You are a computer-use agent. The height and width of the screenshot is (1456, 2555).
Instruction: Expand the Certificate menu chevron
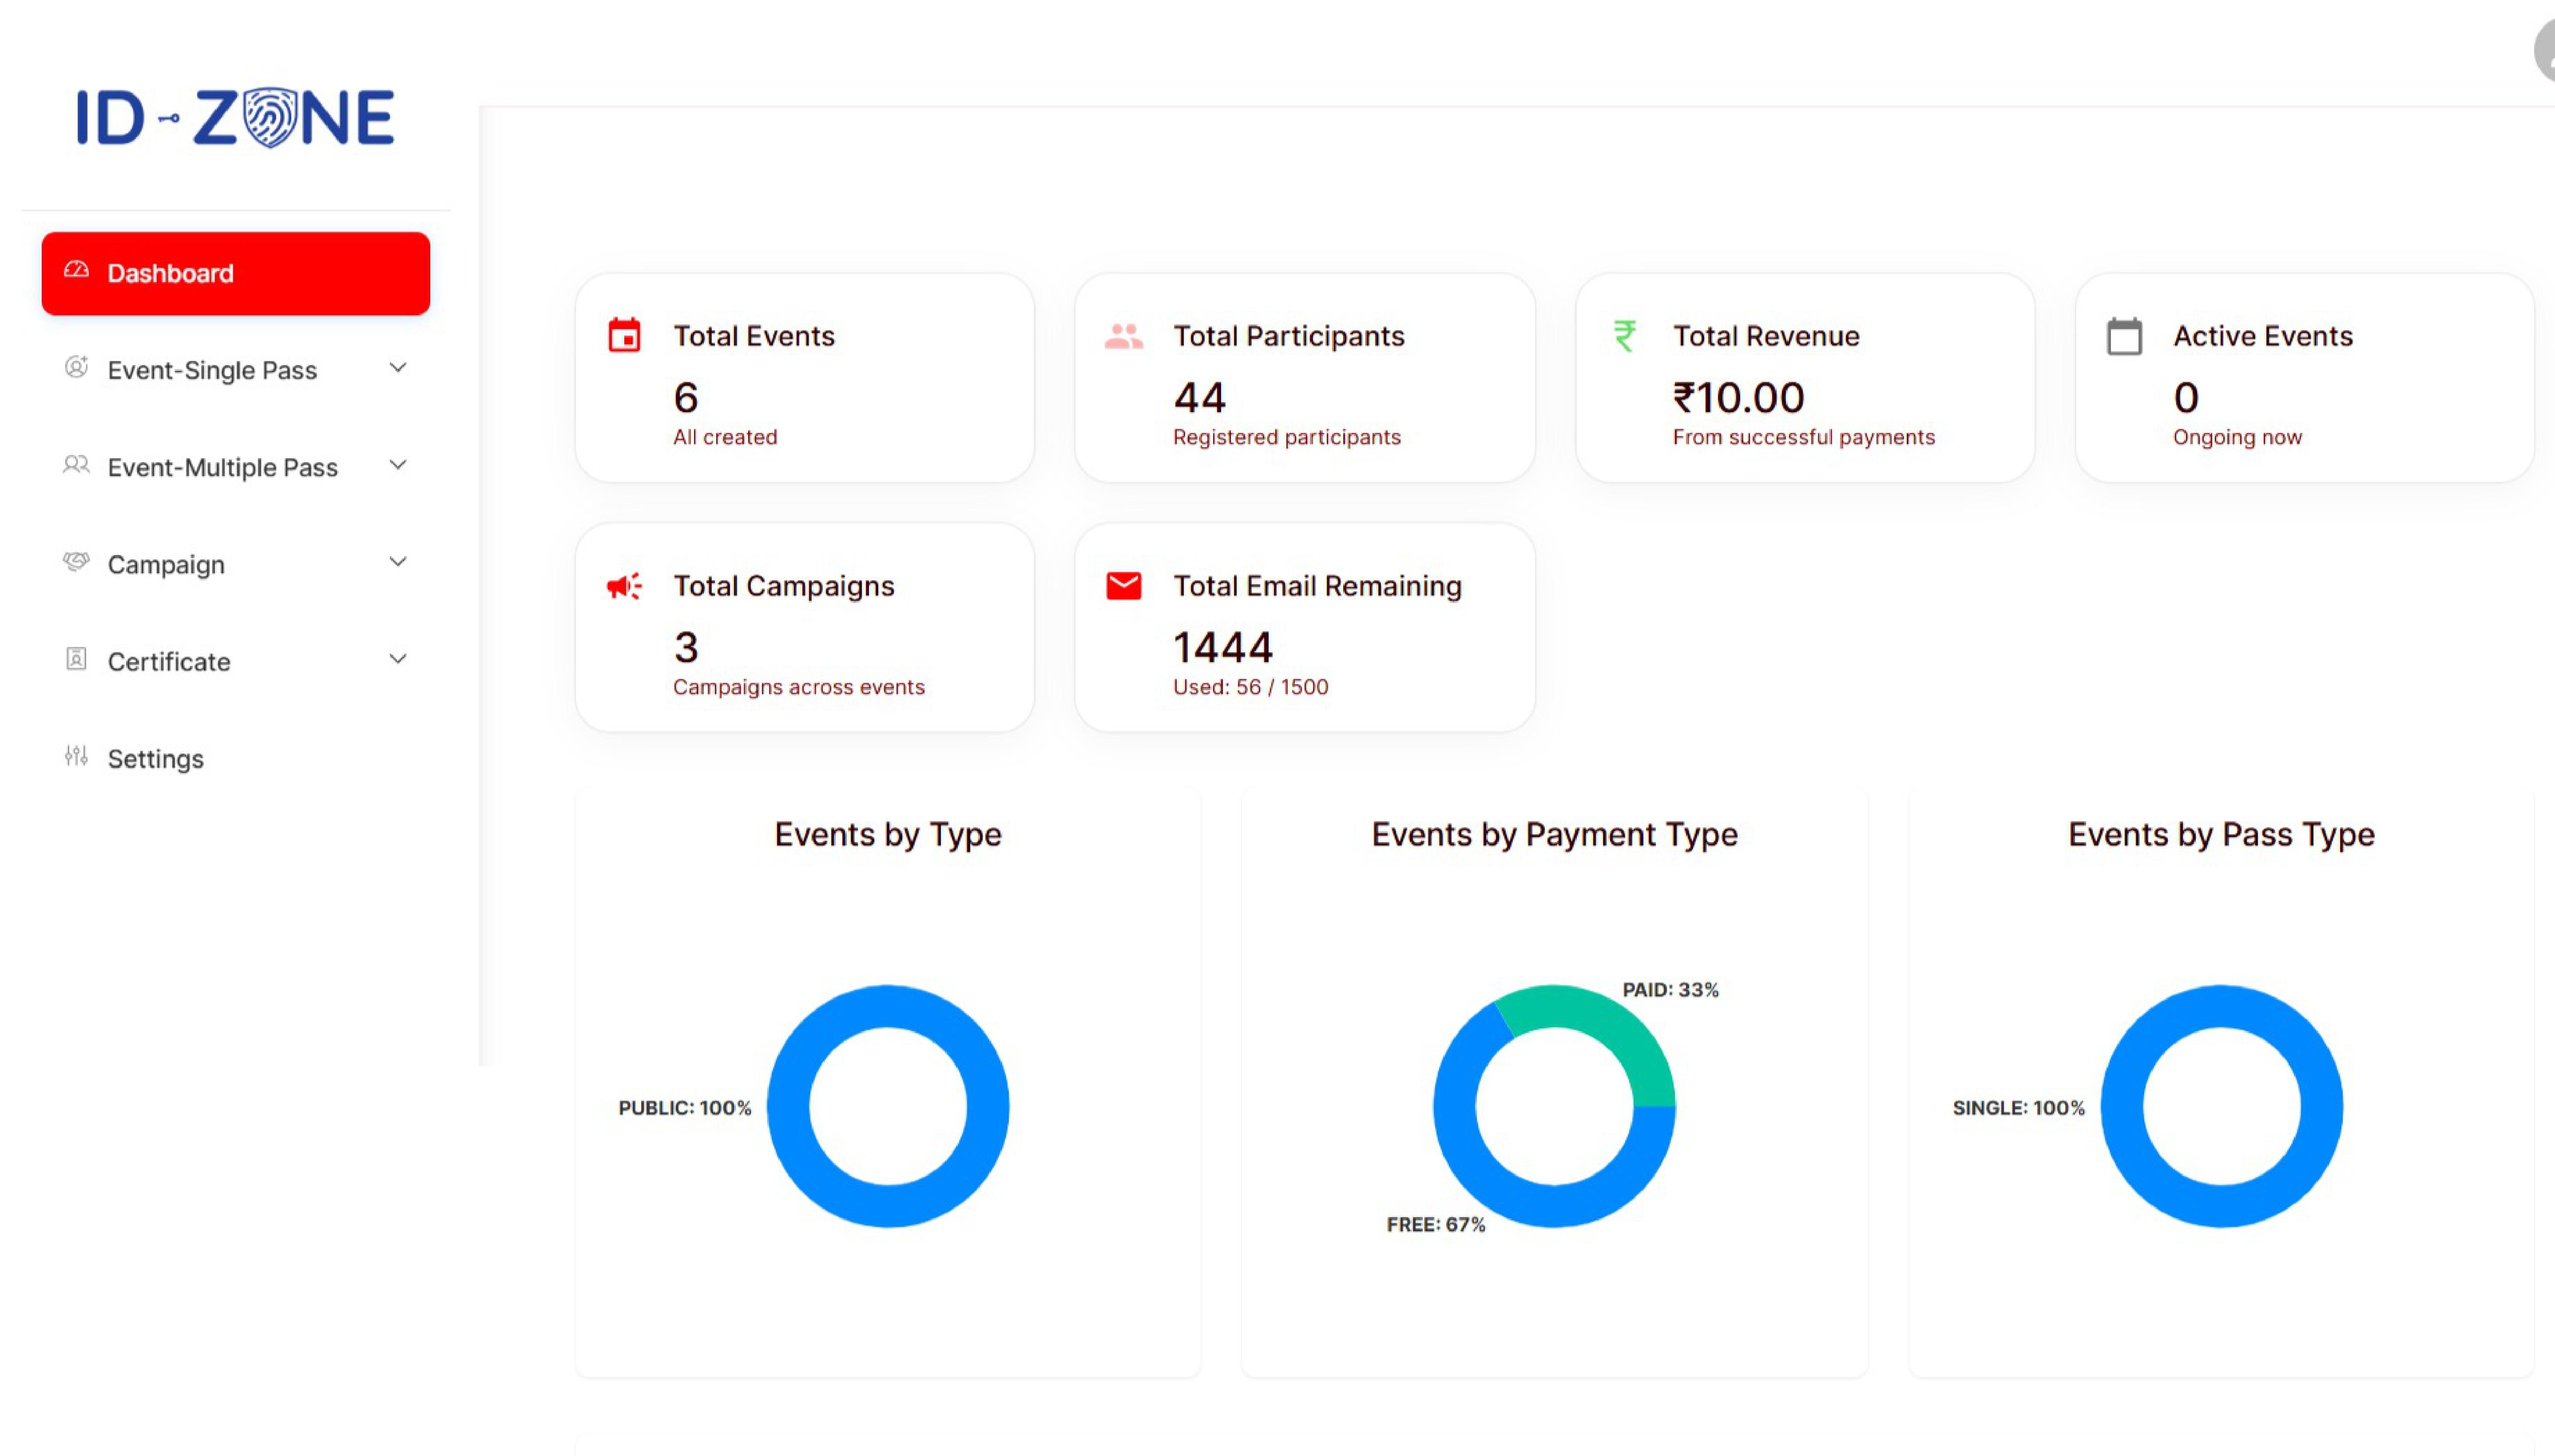pyautogui.click(x=397, y=659)
